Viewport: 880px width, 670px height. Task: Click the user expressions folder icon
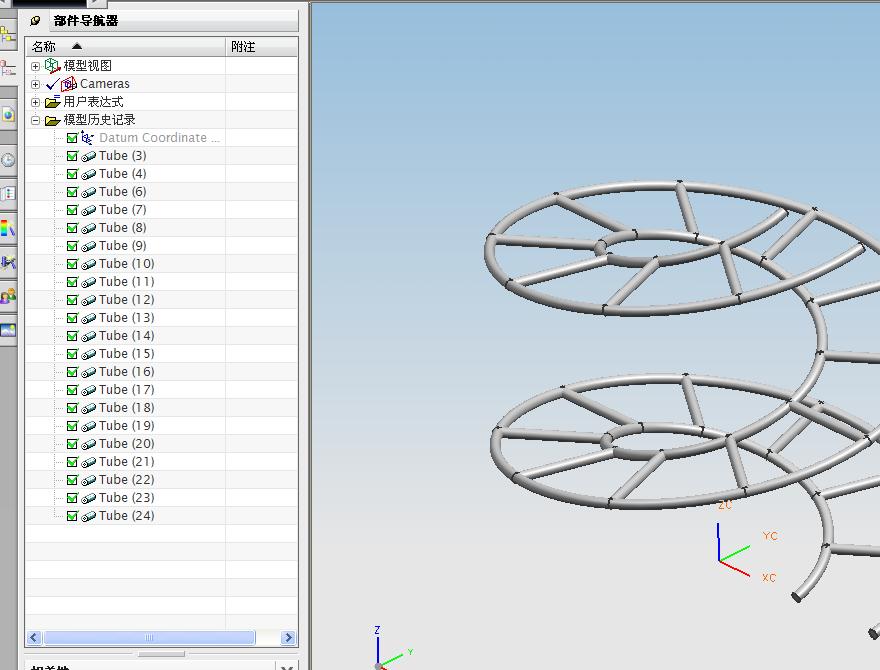52,102
